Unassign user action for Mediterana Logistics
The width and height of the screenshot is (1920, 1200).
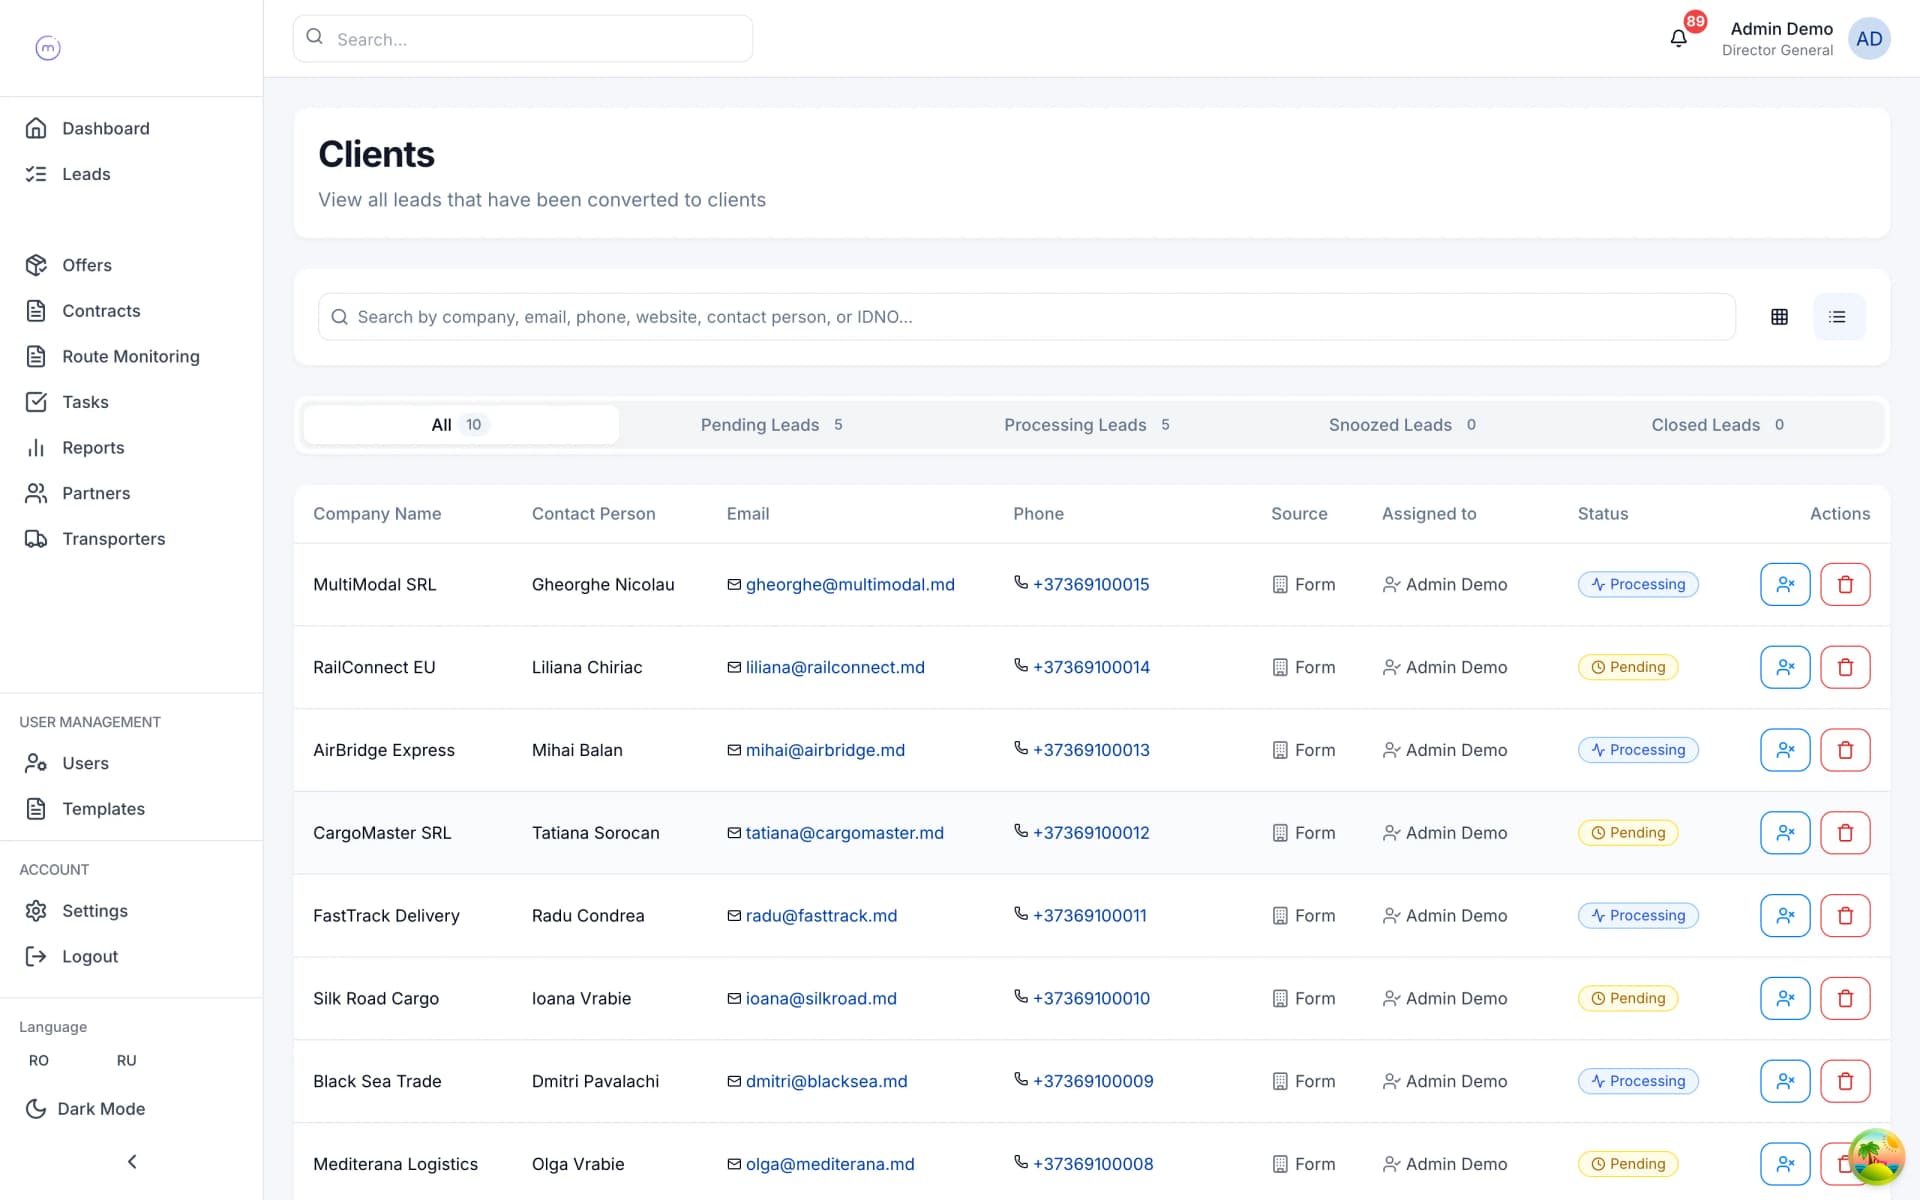pos(1785,1164)
